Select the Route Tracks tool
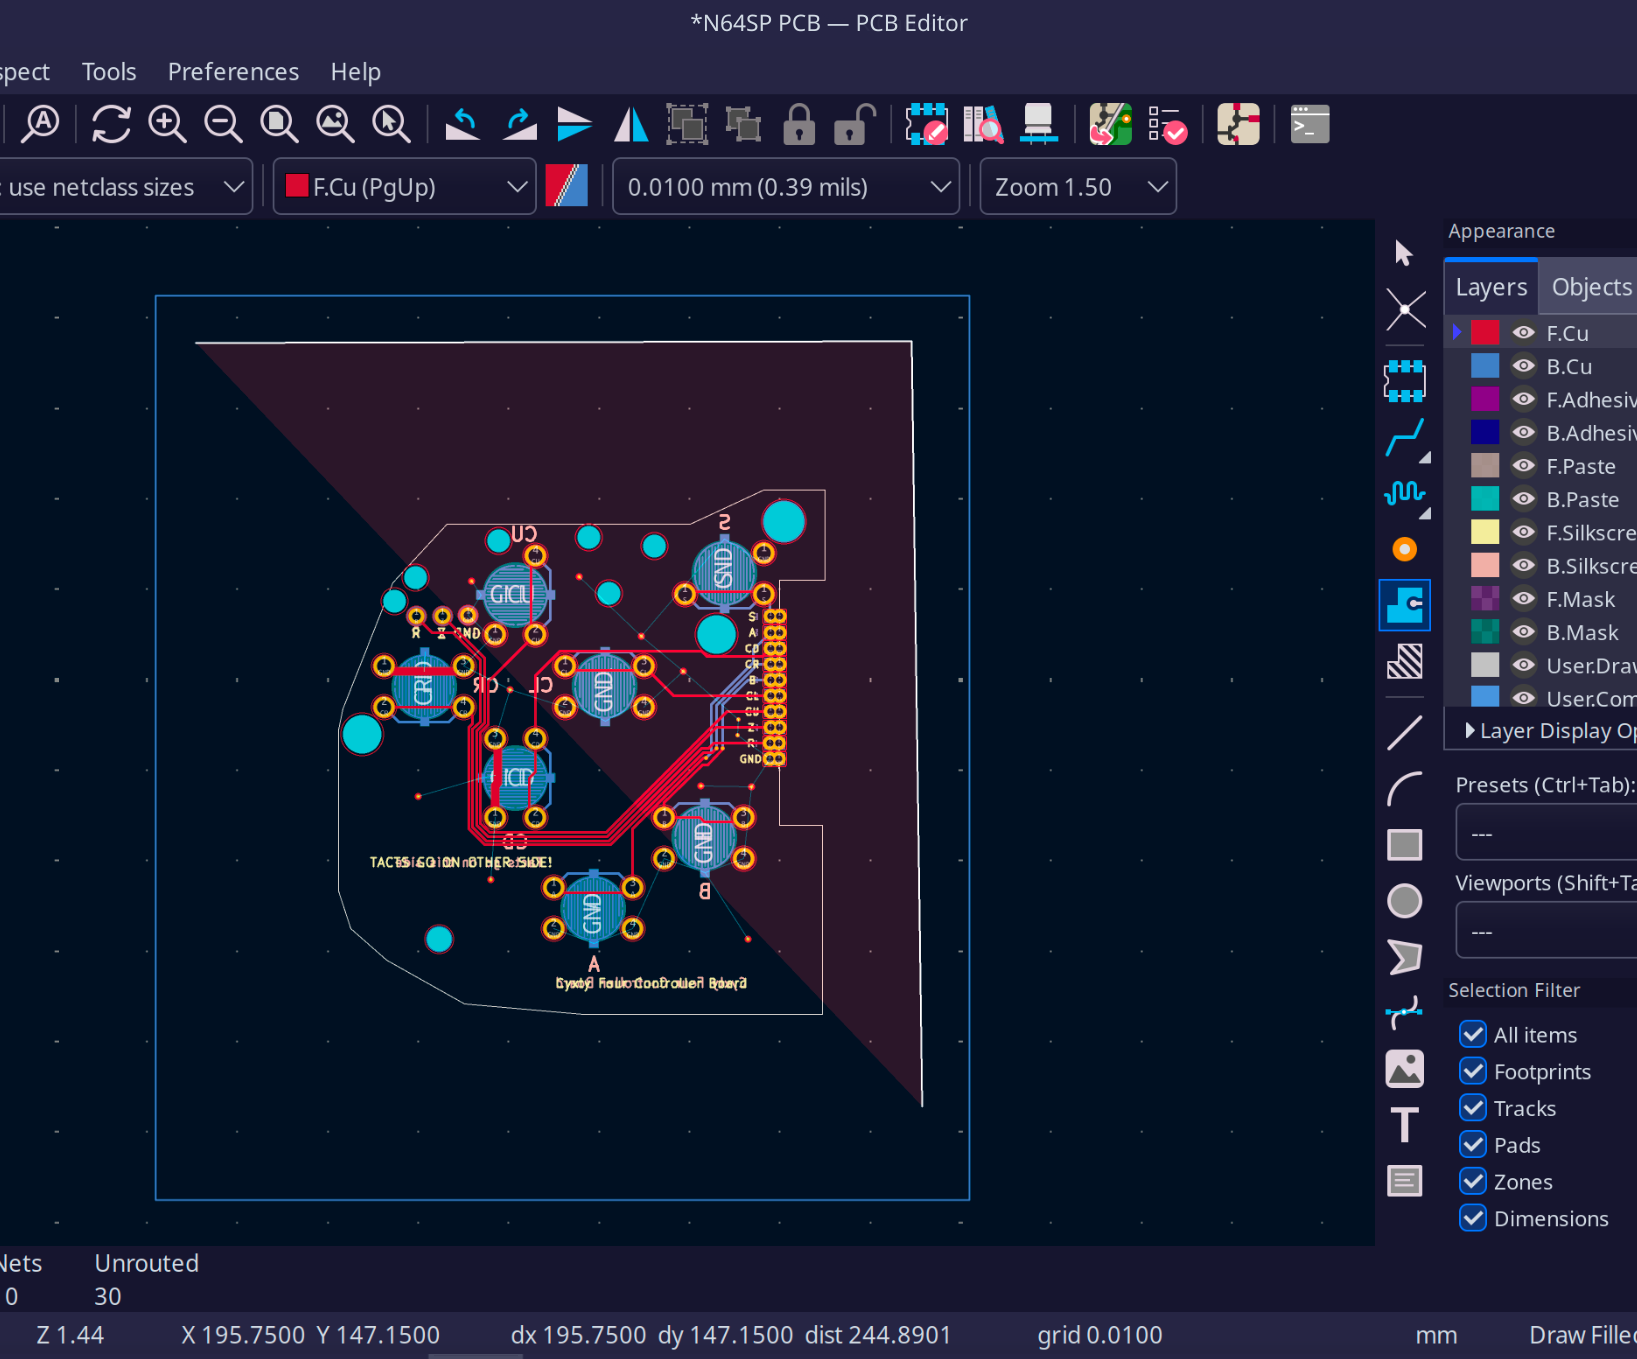This screenshot has height=1359, width=1637. (1404, 437)
